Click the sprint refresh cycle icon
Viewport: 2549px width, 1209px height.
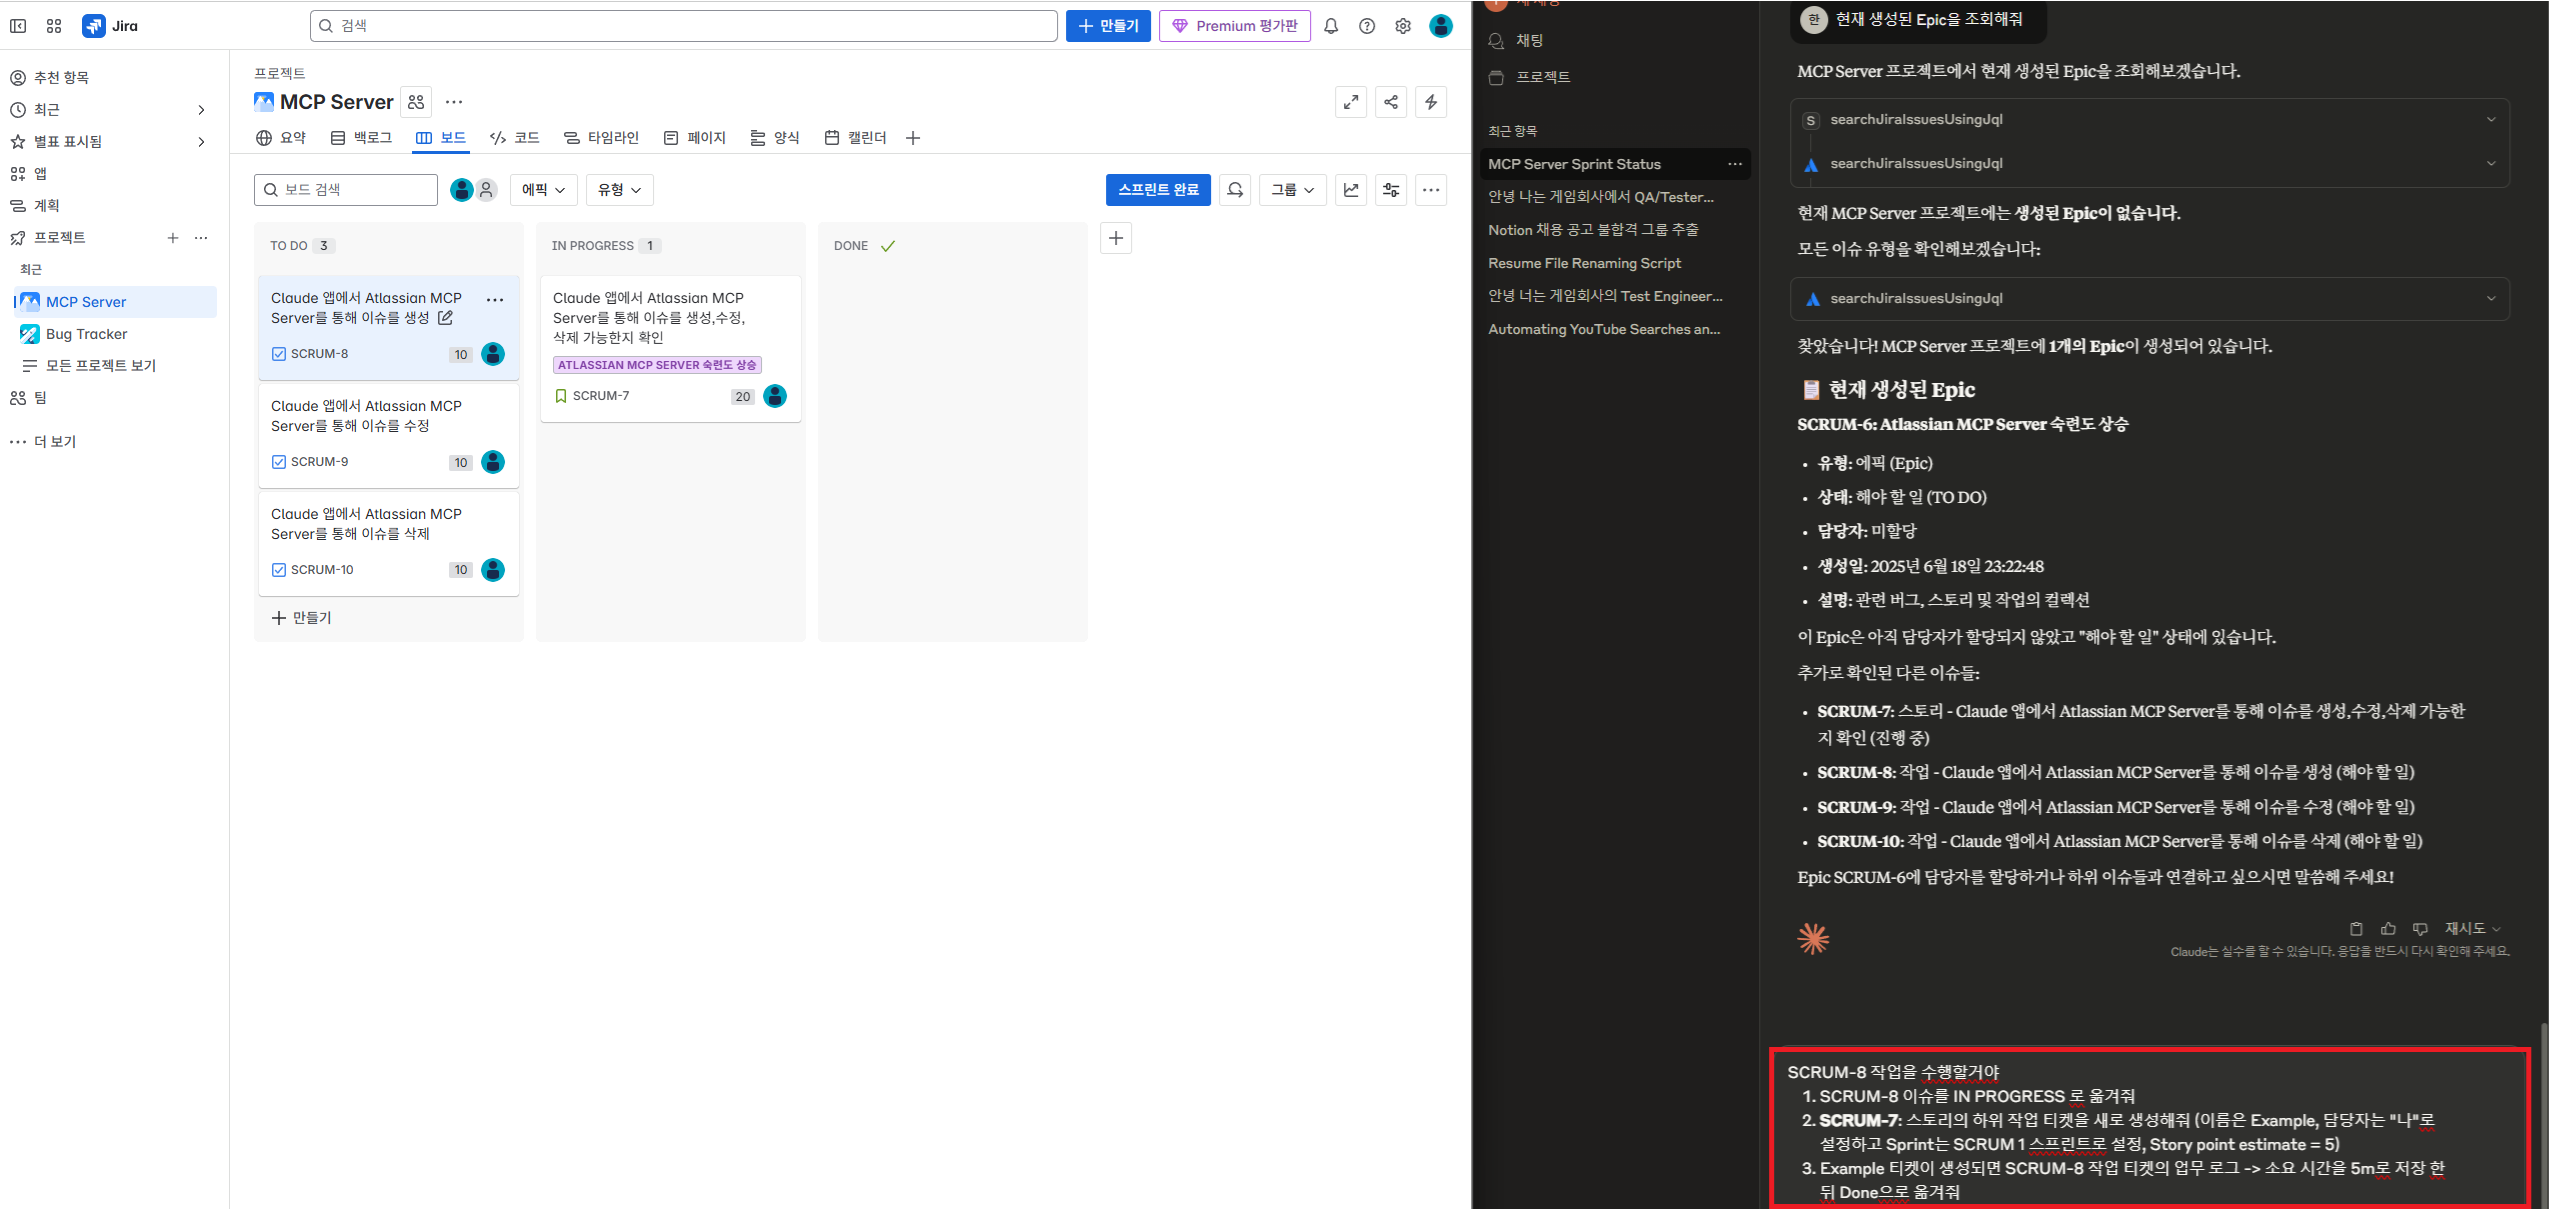[1235, 190]
